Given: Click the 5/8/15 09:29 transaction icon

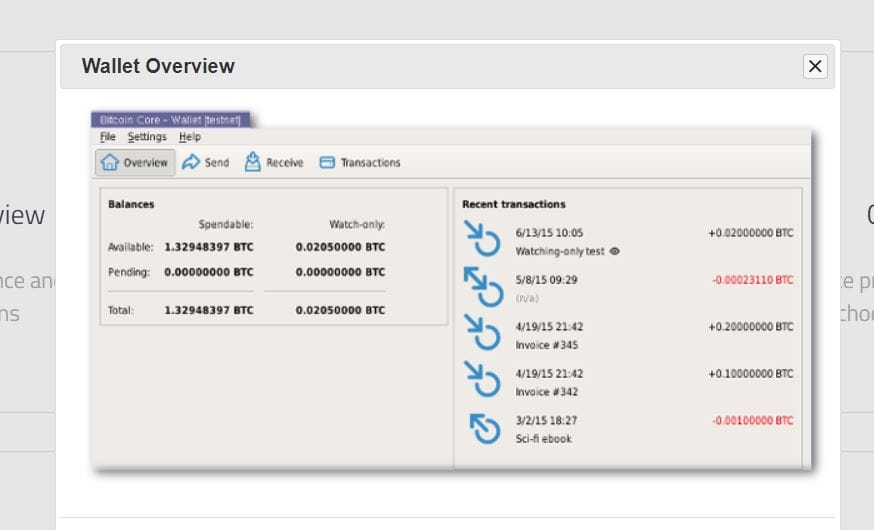Looking at the screenshot, I should coord(482,287).
